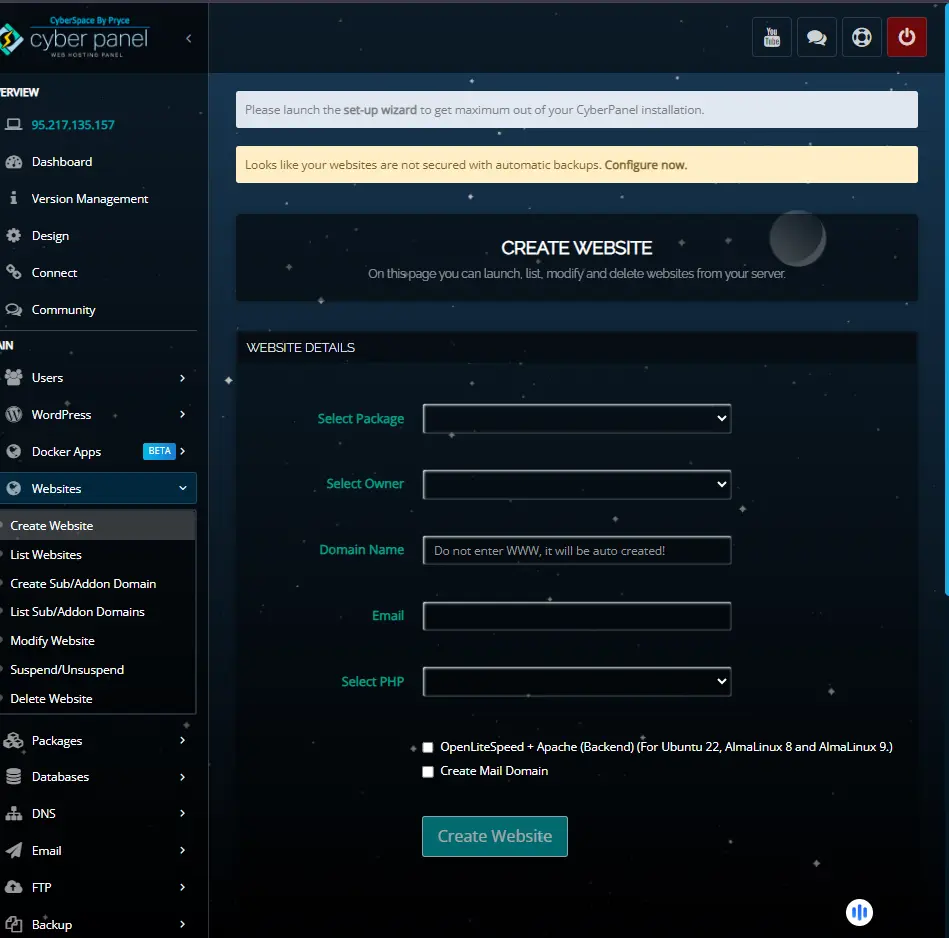This screenshot has width=949, height=938.
Task: Click the Version Management info icon
Action: [x=13, y=198]
